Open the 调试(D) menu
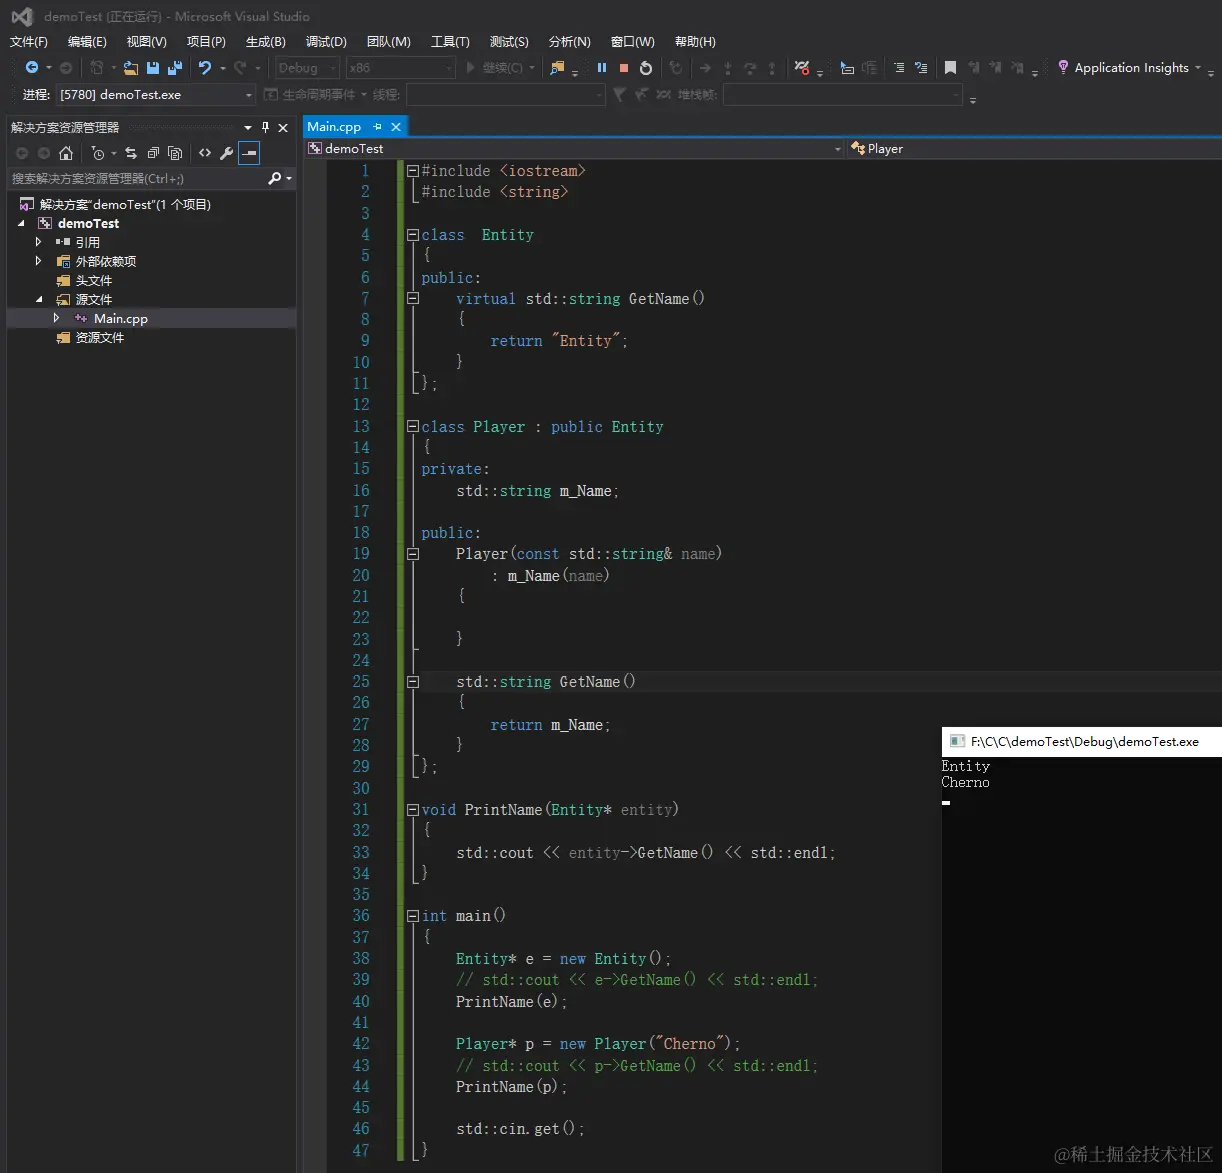The height and width of the screenshot is (1173, 1222). (x=326, y=42)
